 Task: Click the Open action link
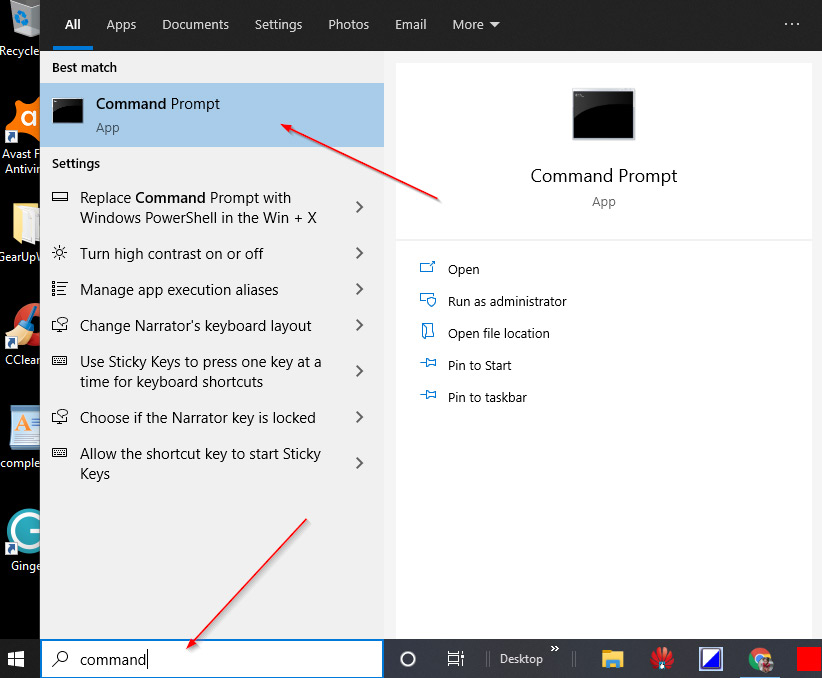point(463,270)
